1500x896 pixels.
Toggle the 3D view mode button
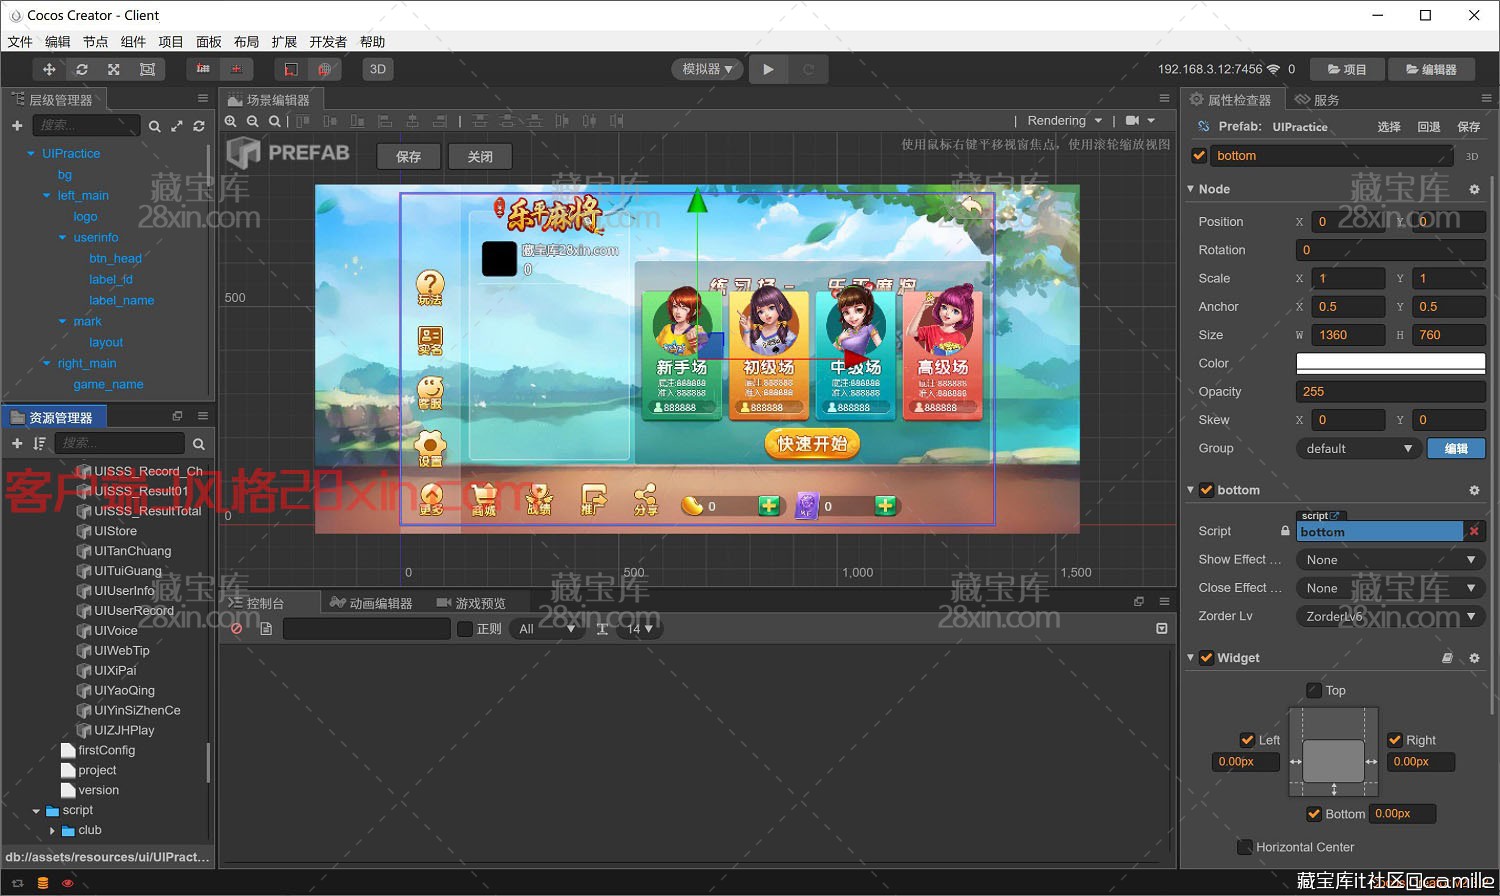coord(377,69)
